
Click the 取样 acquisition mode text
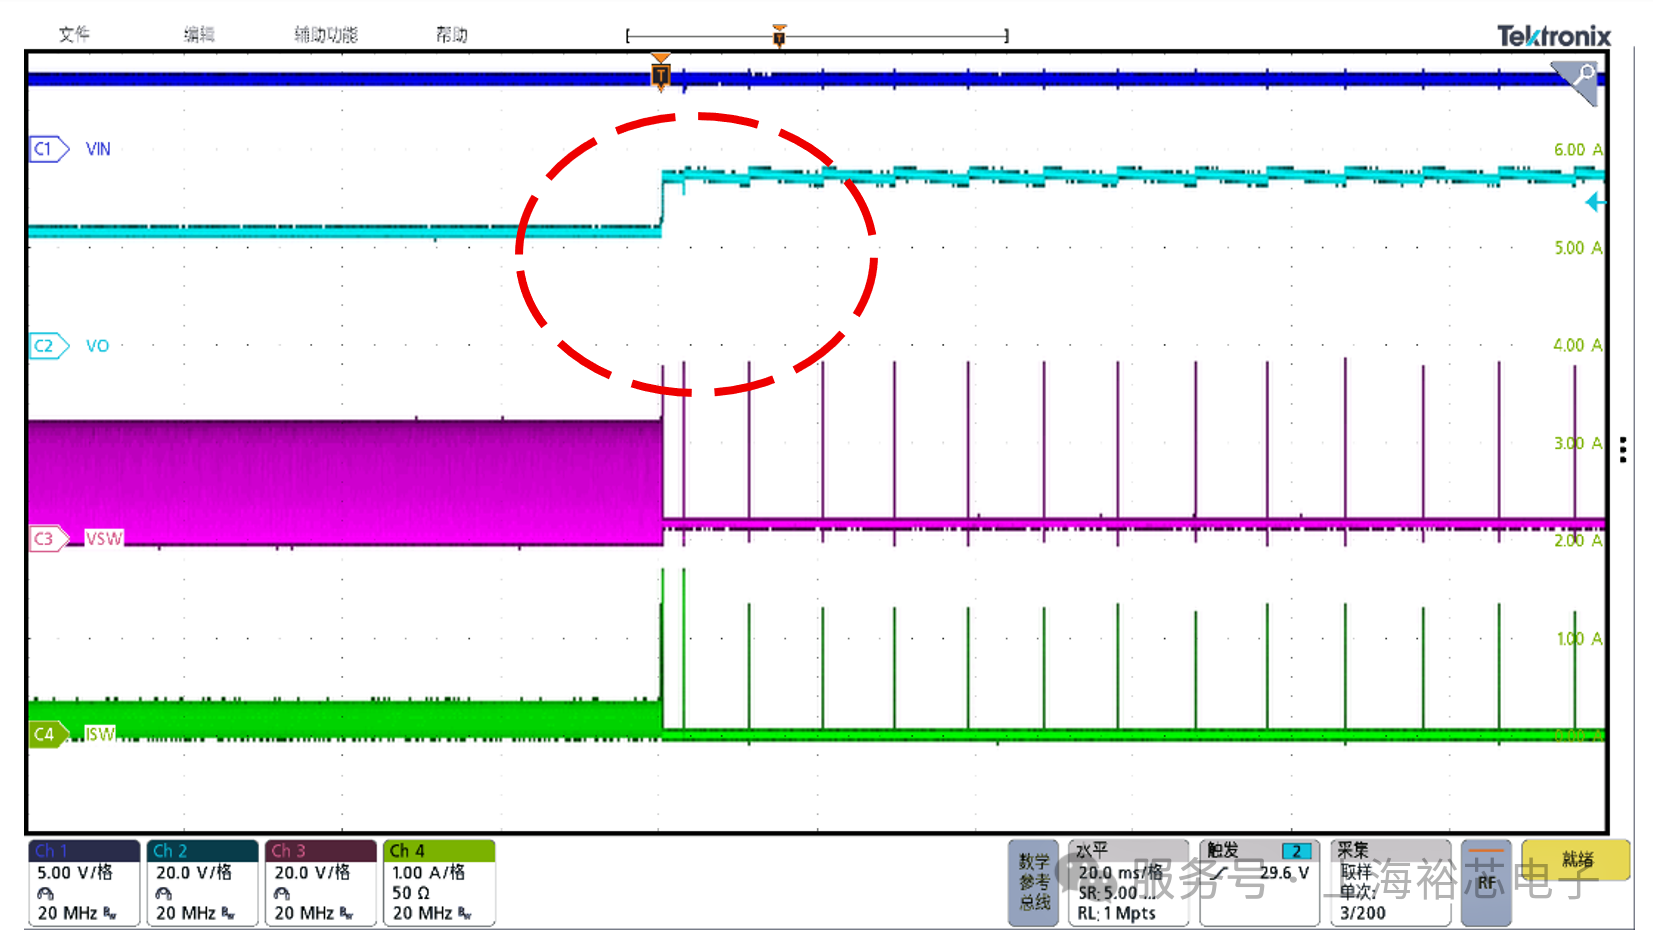1358,872
